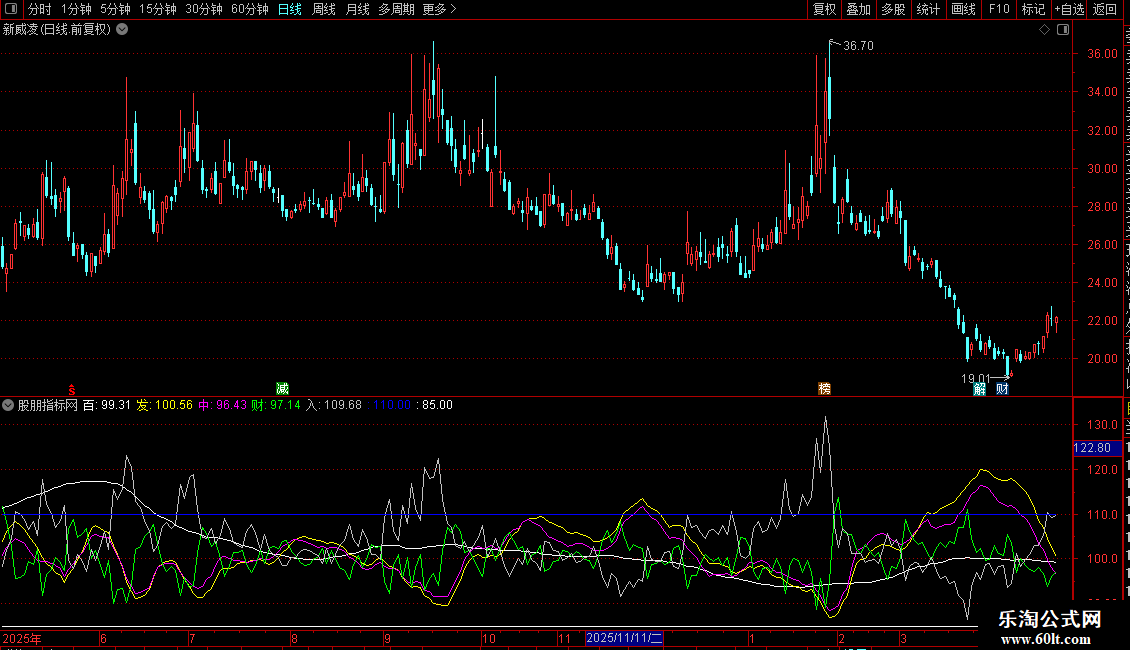Click the 入: 109.68 value
This screenshot has height=650, width=1130.
[334, 405]
